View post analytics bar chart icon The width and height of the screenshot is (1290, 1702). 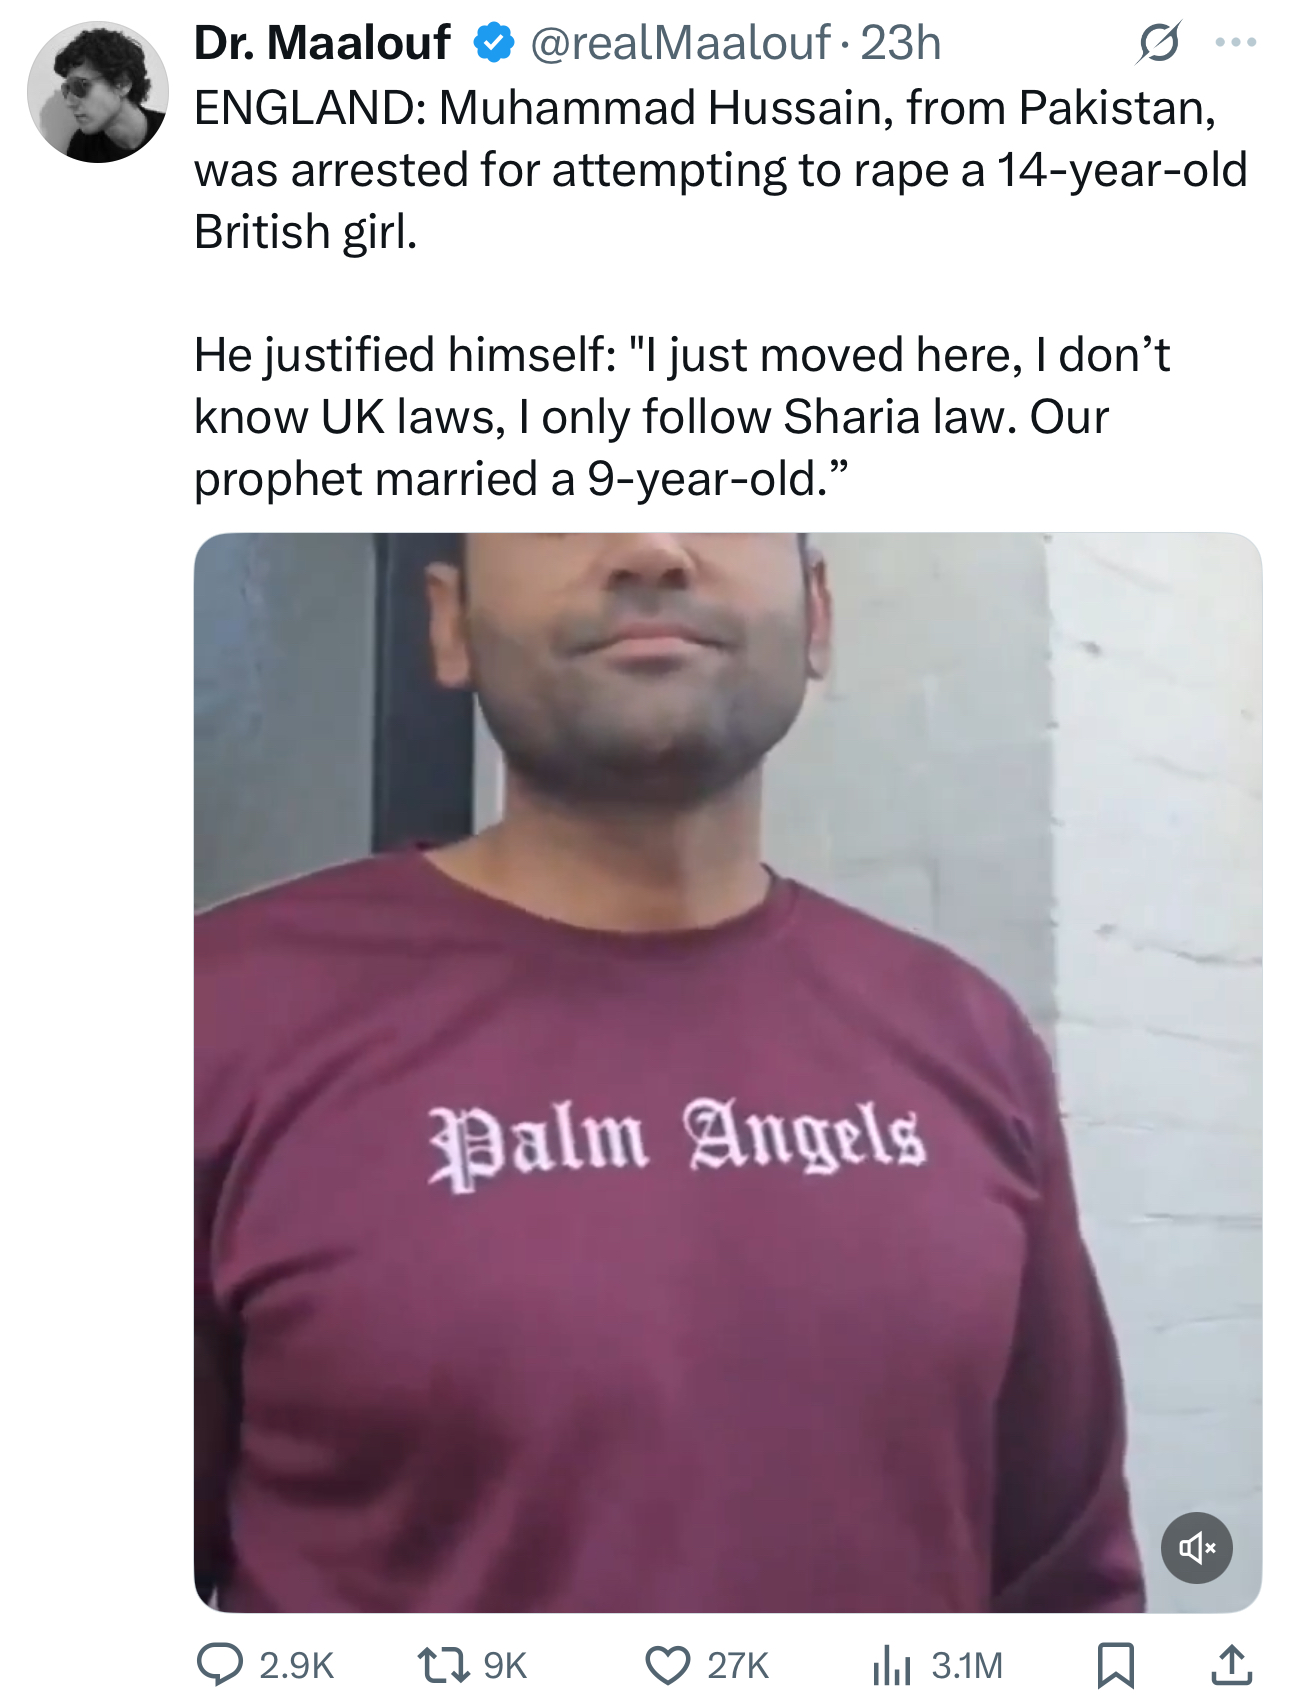point(891,1665)
